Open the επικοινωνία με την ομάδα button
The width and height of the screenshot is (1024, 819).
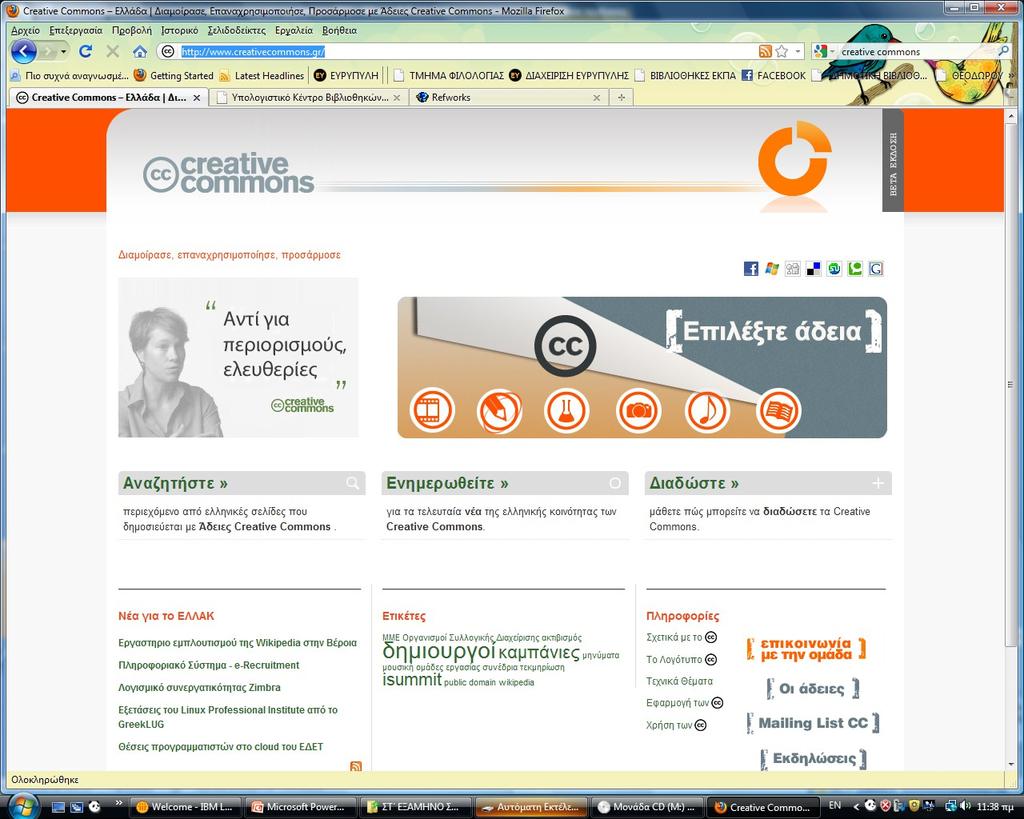[807, 649]
